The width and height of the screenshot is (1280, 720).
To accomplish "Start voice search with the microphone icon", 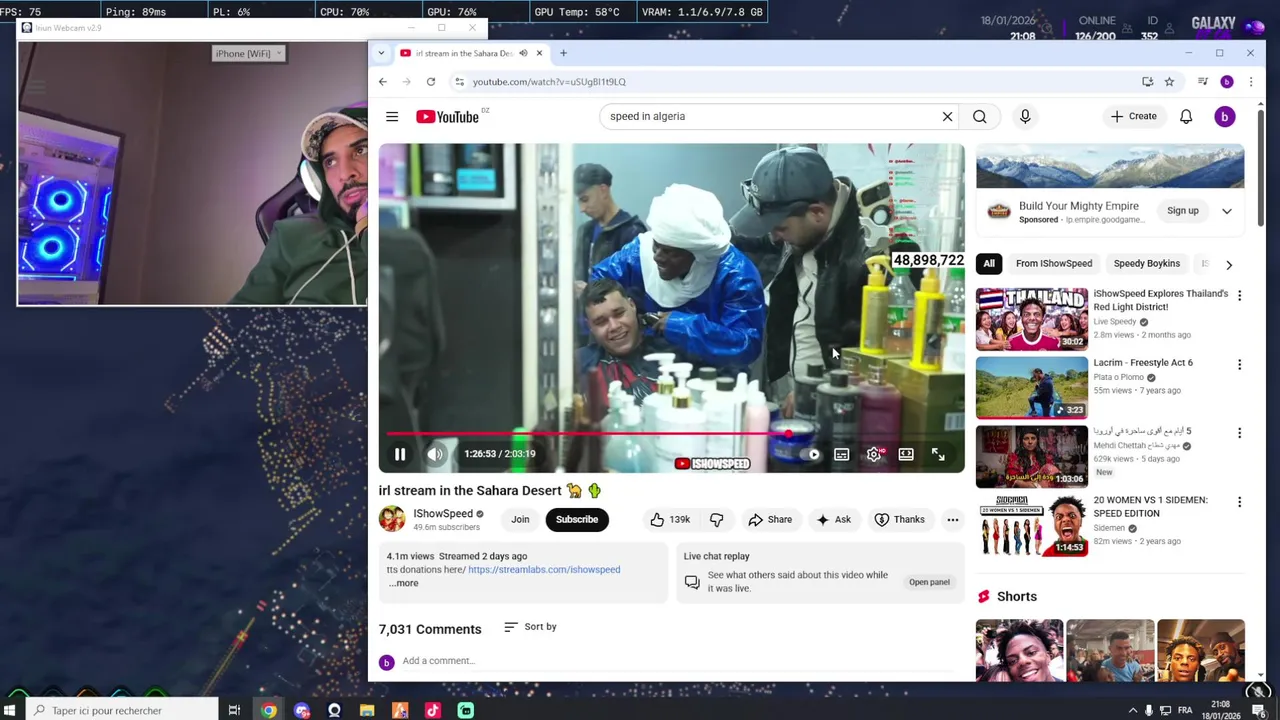I will 1025,117.
